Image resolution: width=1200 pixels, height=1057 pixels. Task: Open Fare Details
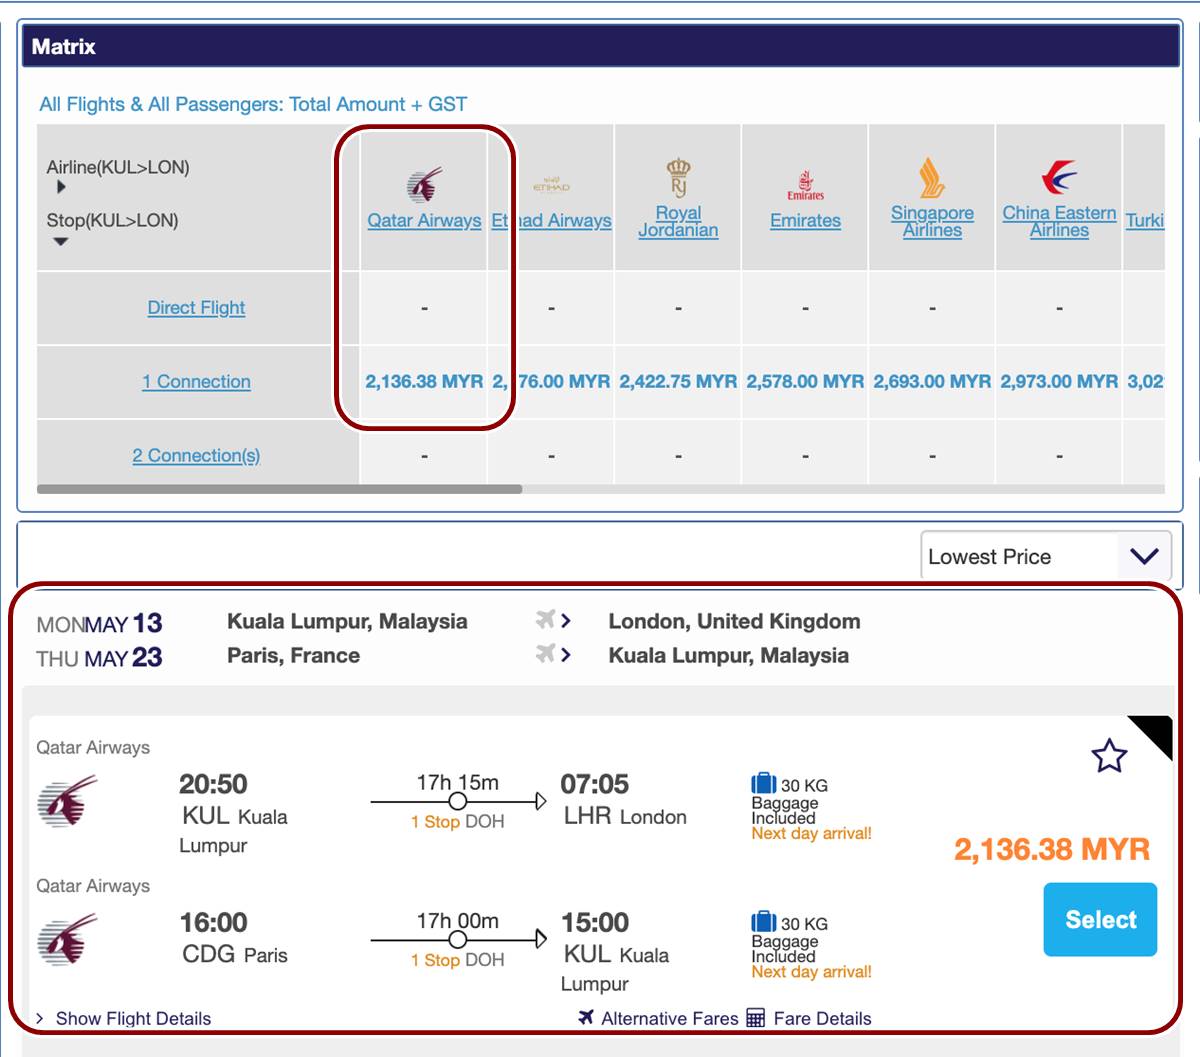(x=822, y=1018)
